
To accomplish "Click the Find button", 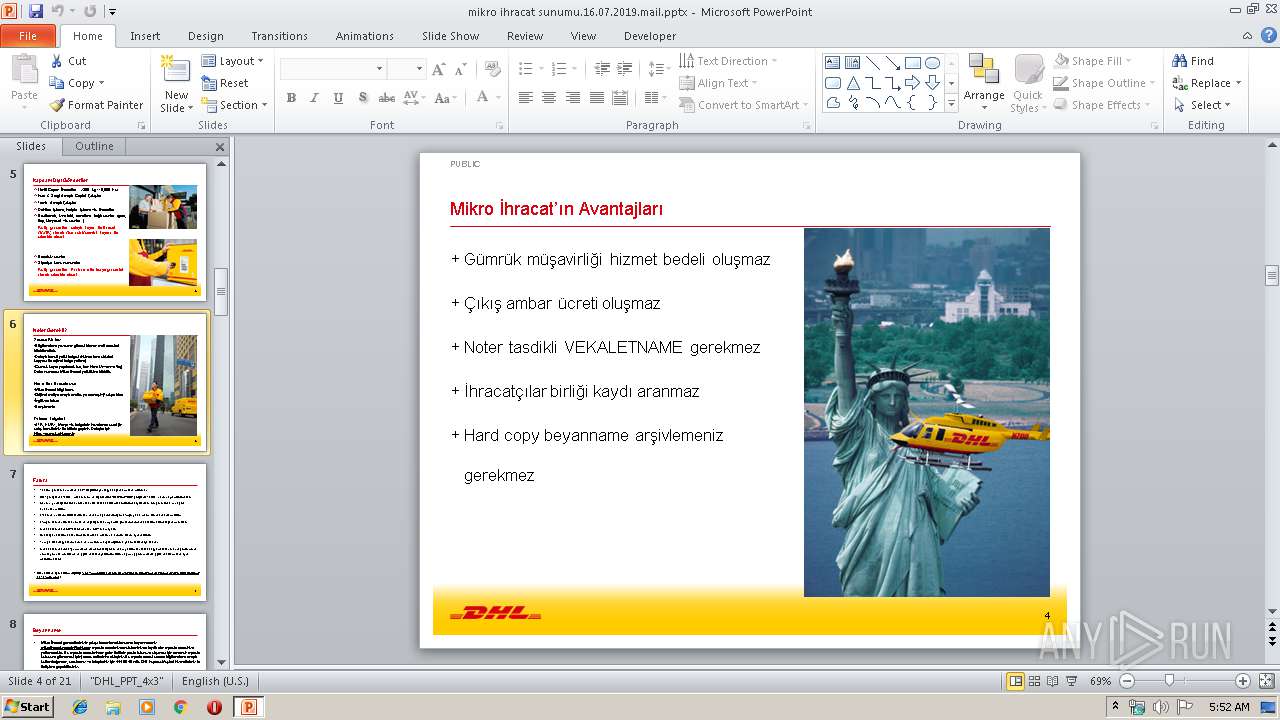I will (x=1193, y=61).
